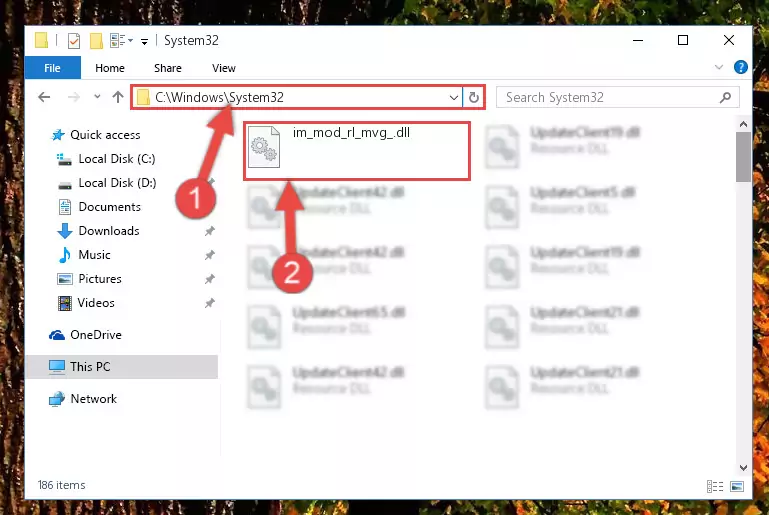Click the address bar path C:\Windows\System32
769x515 pixels.
tap(219, 97)
